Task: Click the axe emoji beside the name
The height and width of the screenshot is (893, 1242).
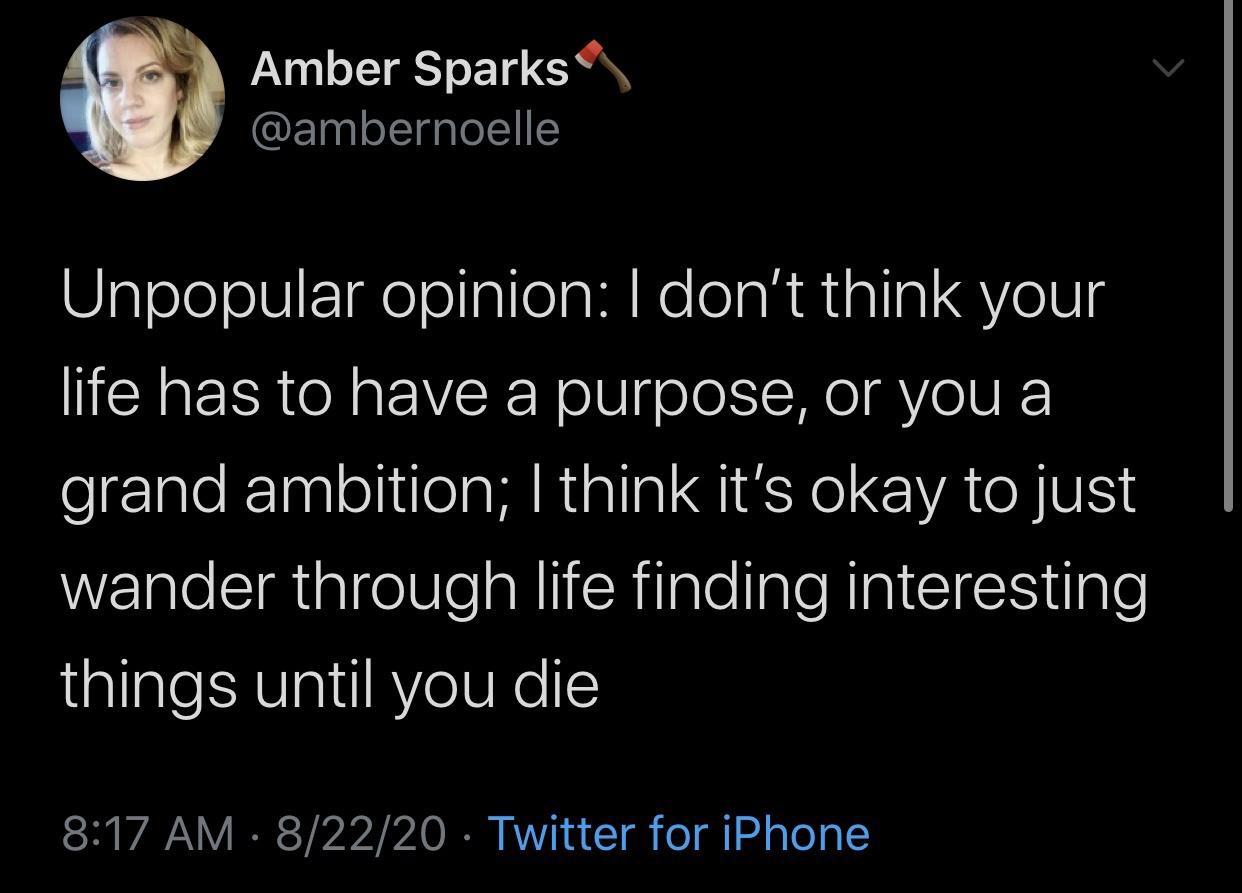Action: click(x=604, y=67)
